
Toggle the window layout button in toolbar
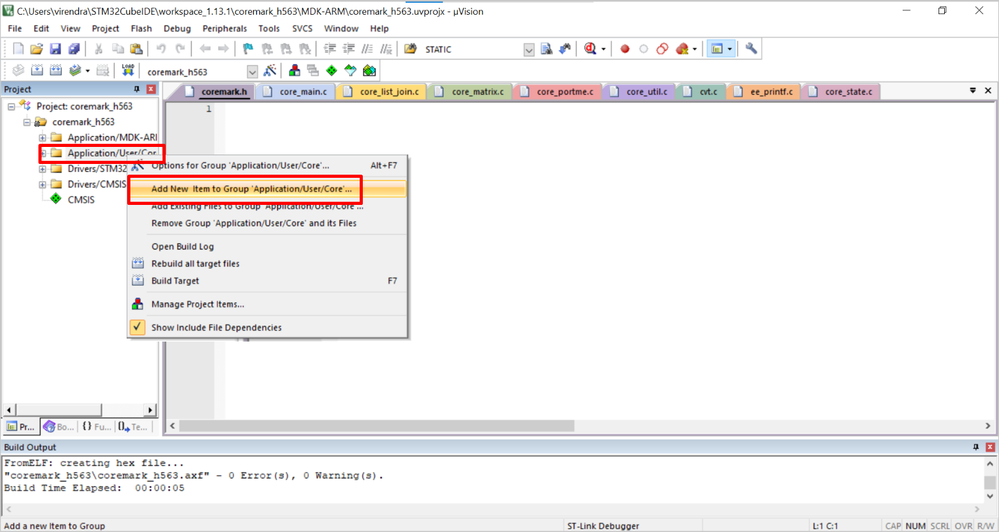[x=717, y=49]
